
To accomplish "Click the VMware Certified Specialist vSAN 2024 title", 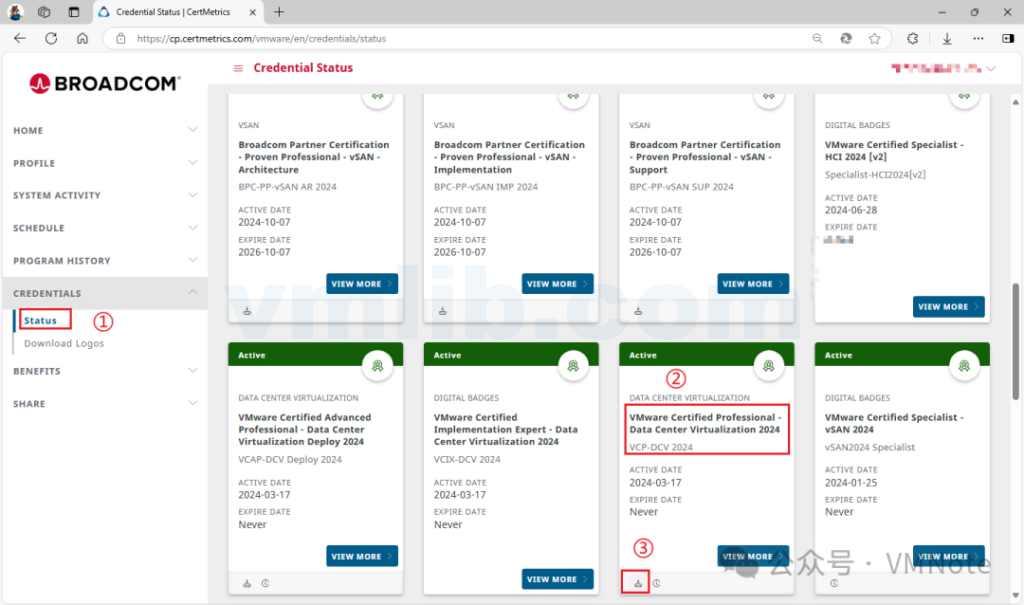I will coord(894,423).
